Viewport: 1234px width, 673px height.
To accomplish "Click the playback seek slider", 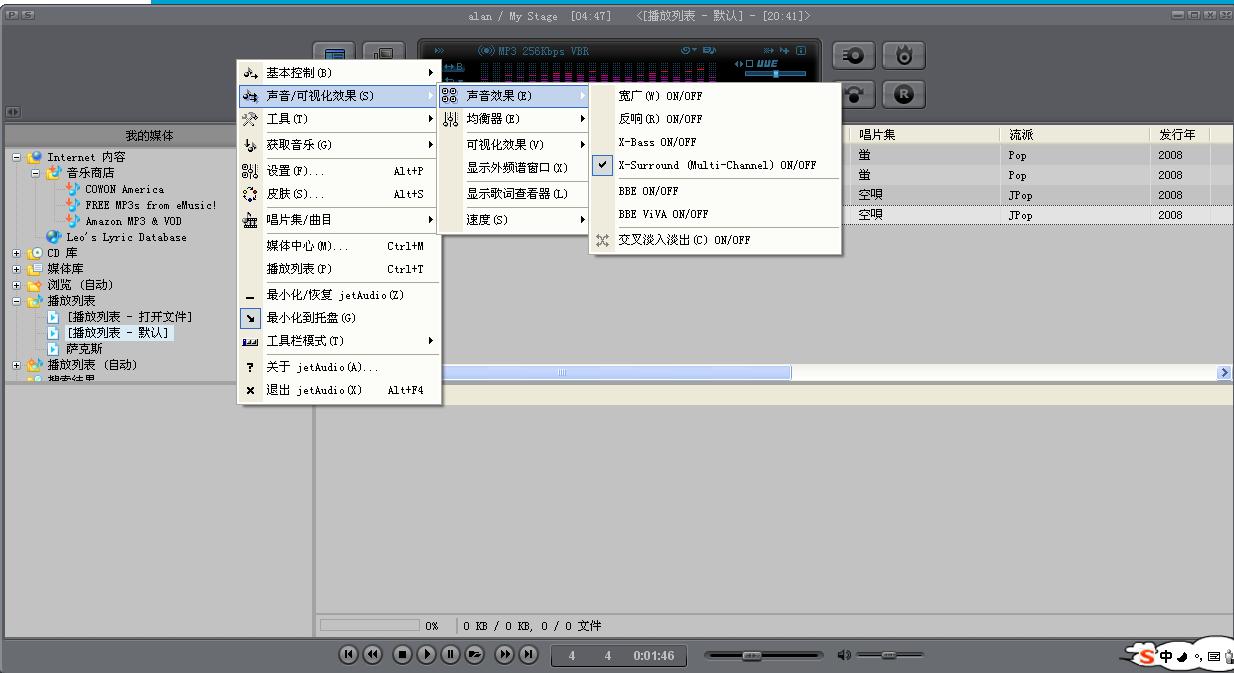I will click(x=764, y=655).
